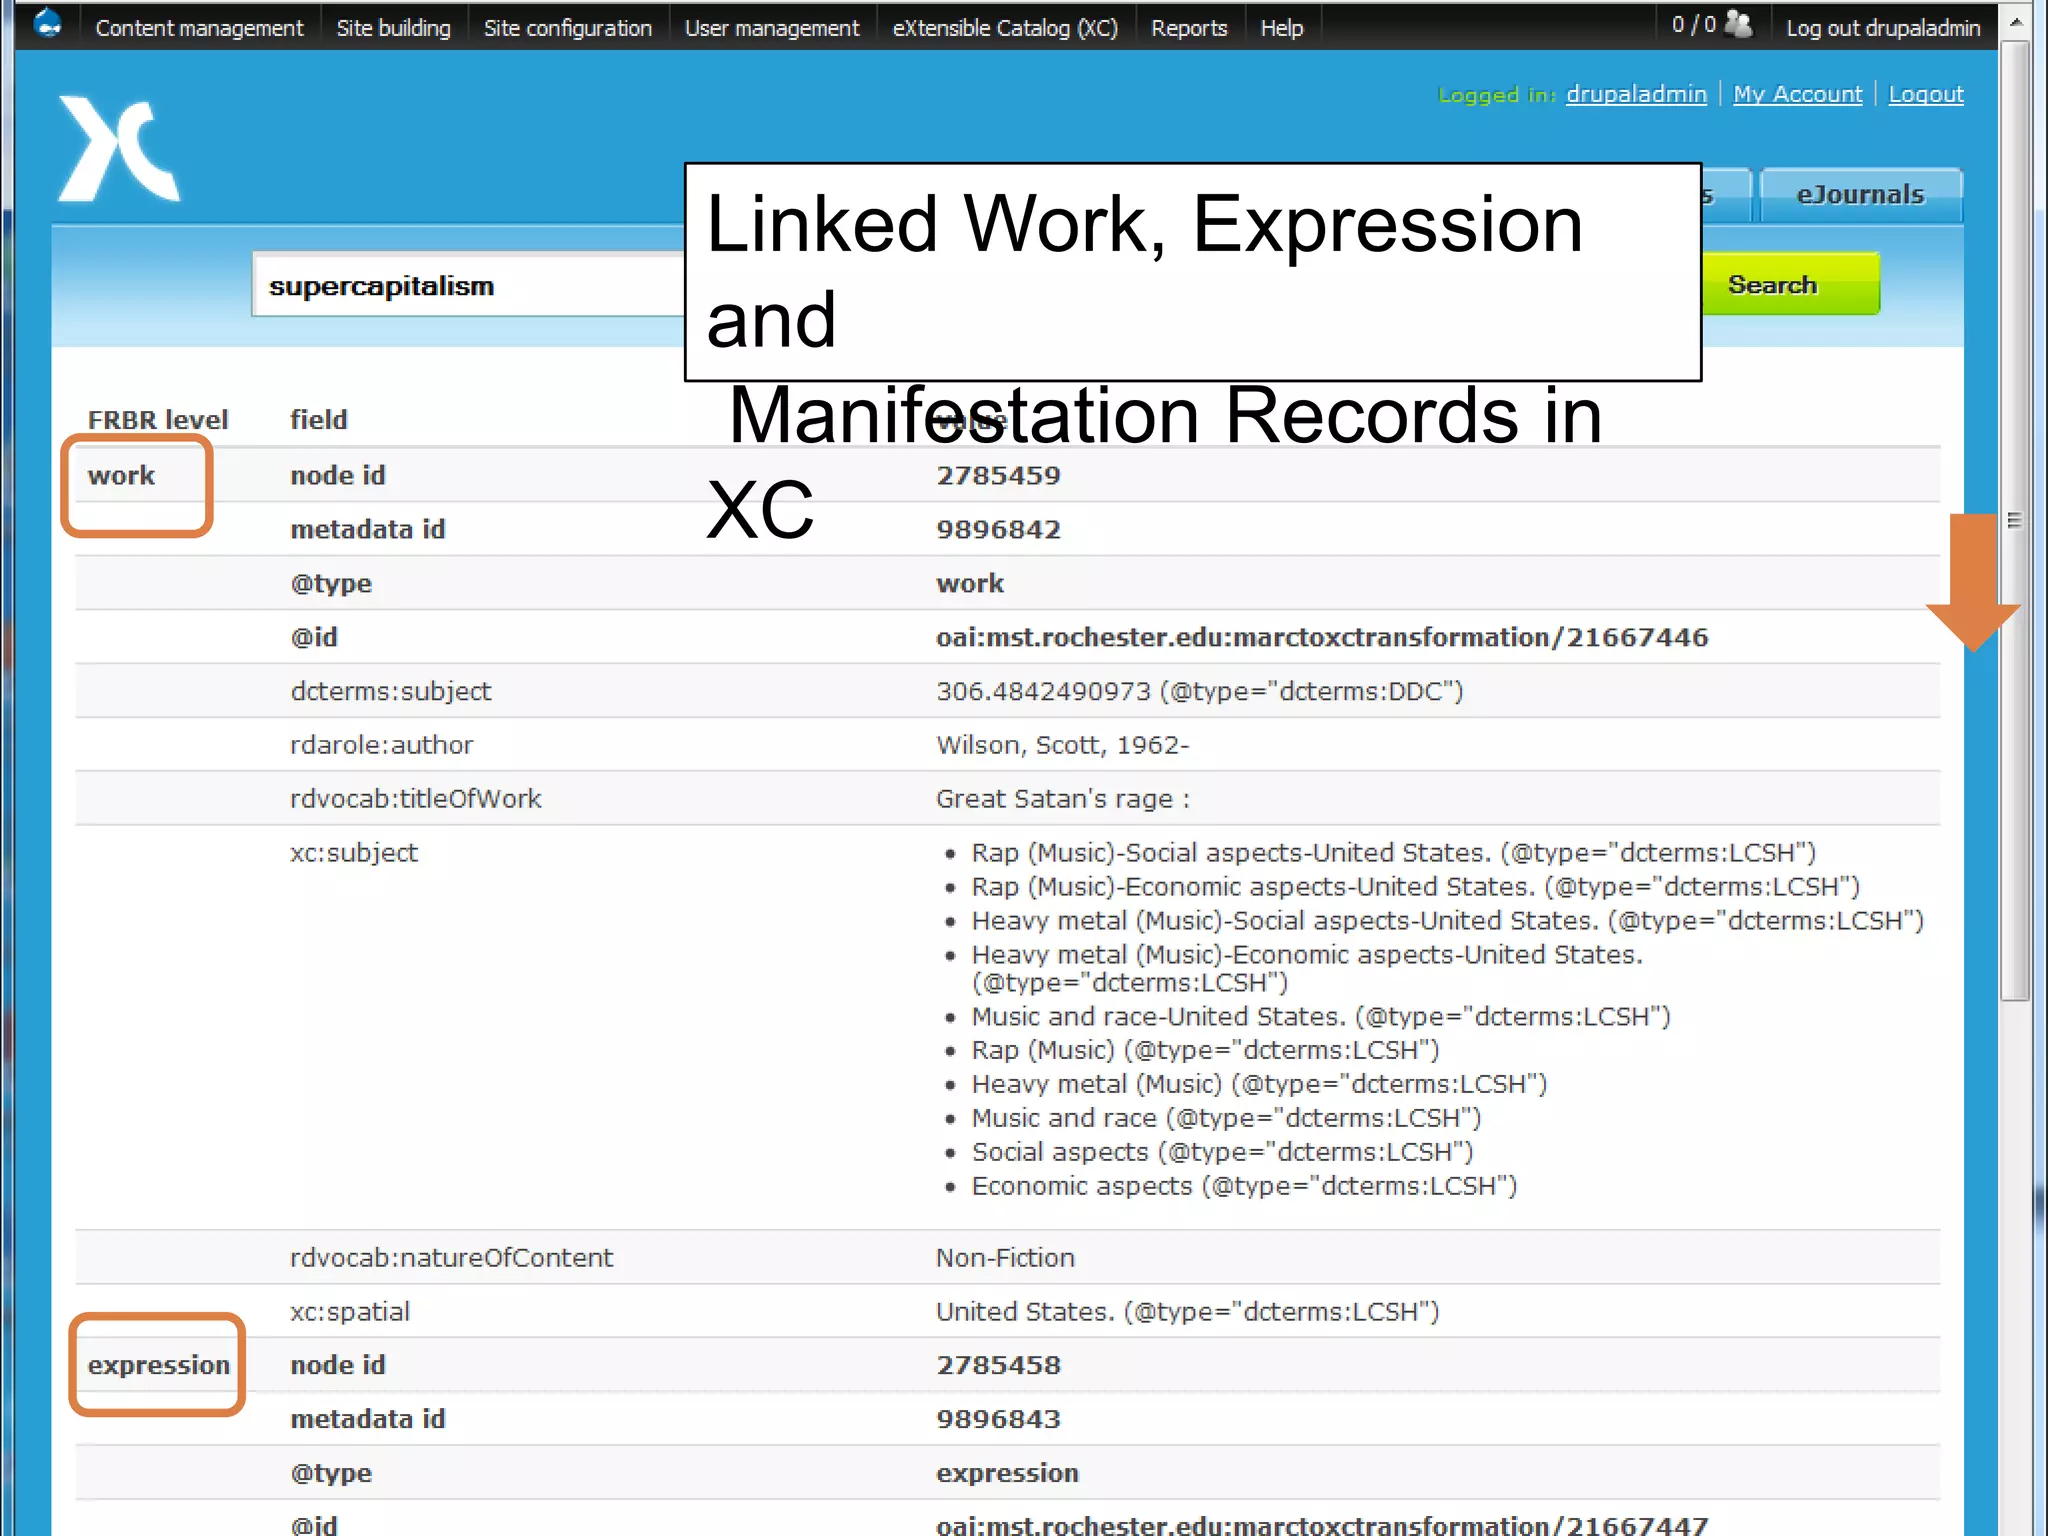Click the vertical scrollbar thumb
Viewport: 2048px width, 1536px height.
[x=2015, y=520]
